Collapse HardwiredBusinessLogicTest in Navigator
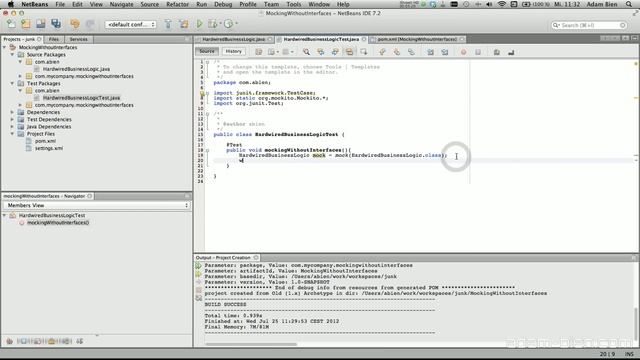 pyautogui.click(x=4, y=215)
